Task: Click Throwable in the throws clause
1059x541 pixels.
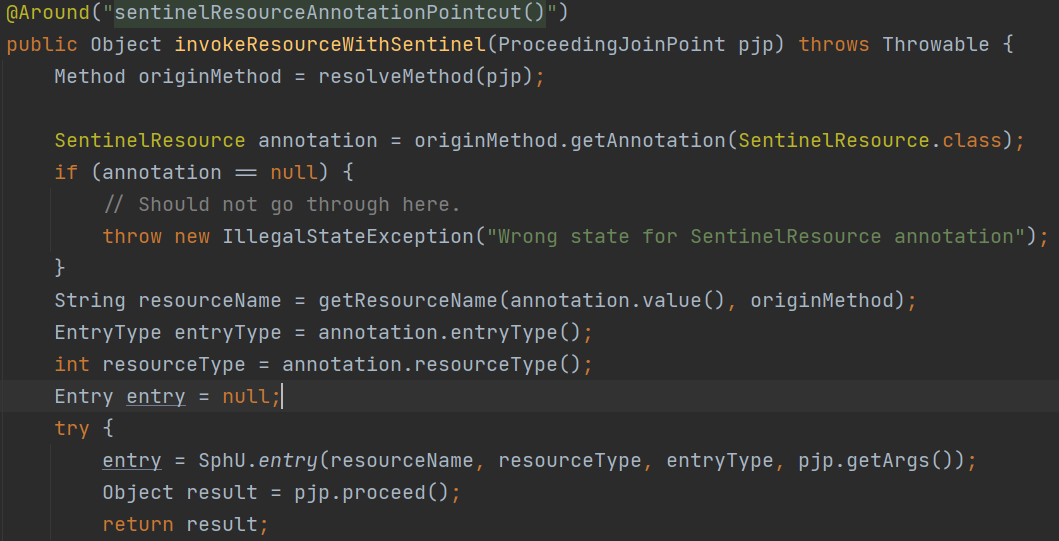Action: (936, 45)
